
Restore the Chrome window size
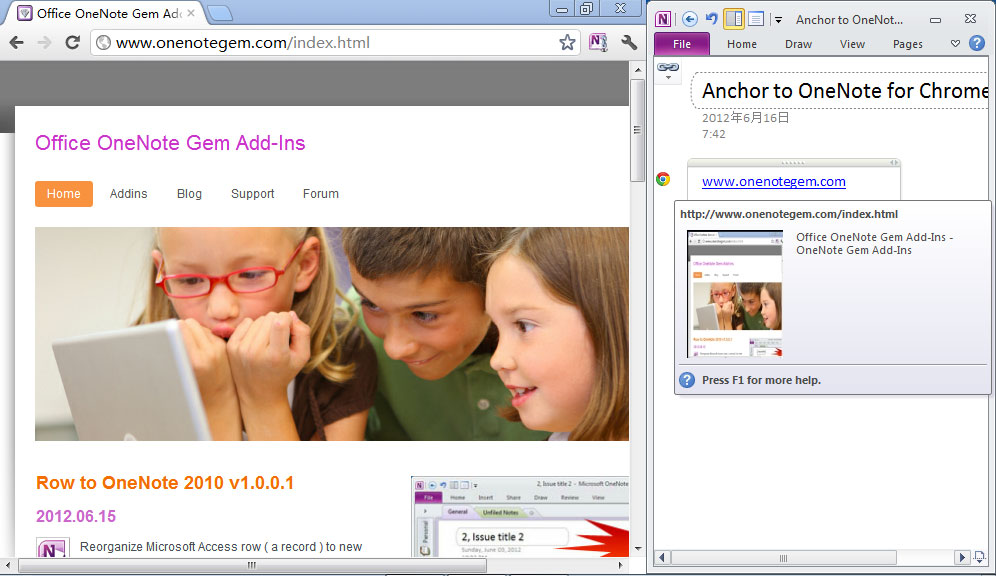tap(586, 8)
